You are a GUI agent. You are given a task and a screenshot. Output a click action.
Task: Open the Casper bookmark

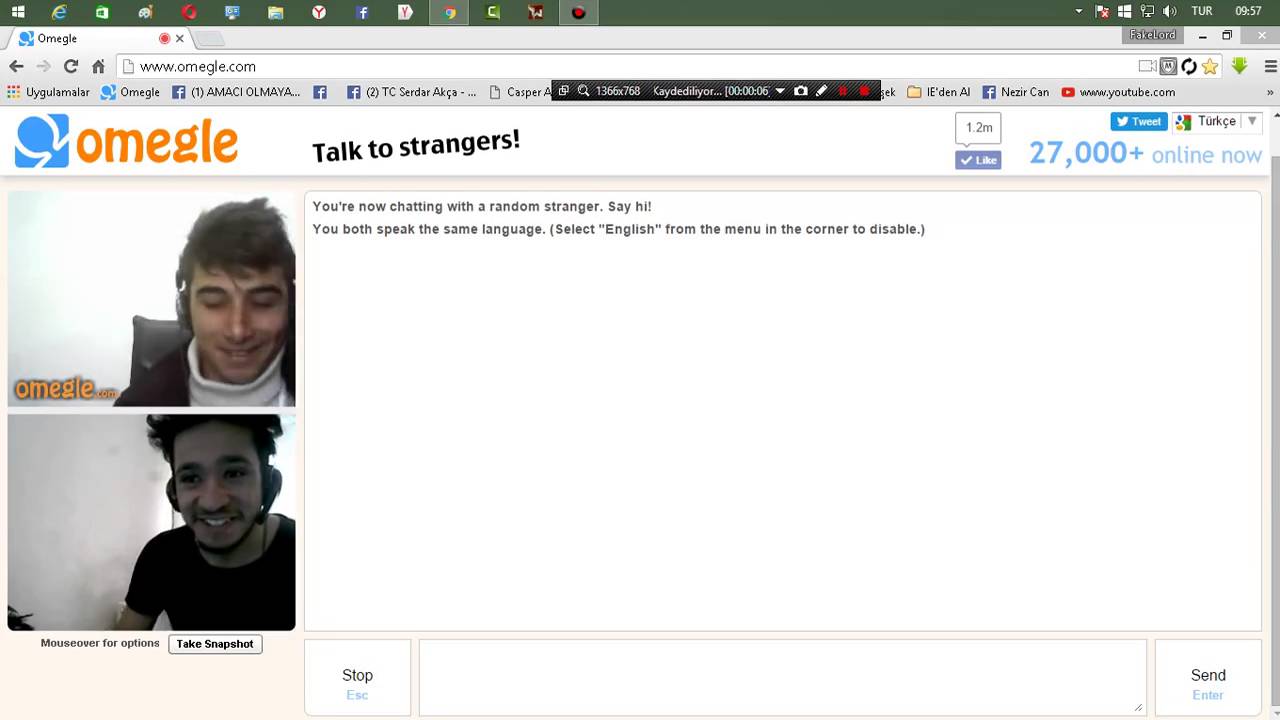click(521, 92)
